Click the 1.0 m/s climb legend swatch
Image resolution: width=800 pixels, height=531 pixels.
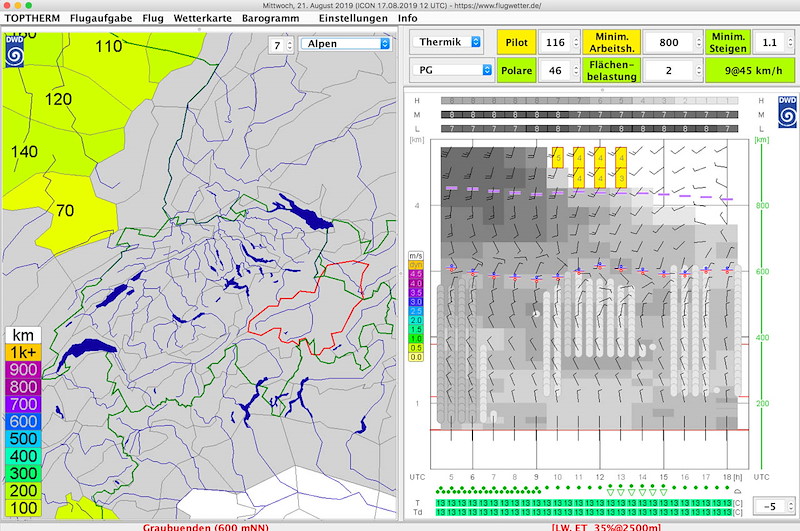(x=416, y=339)
